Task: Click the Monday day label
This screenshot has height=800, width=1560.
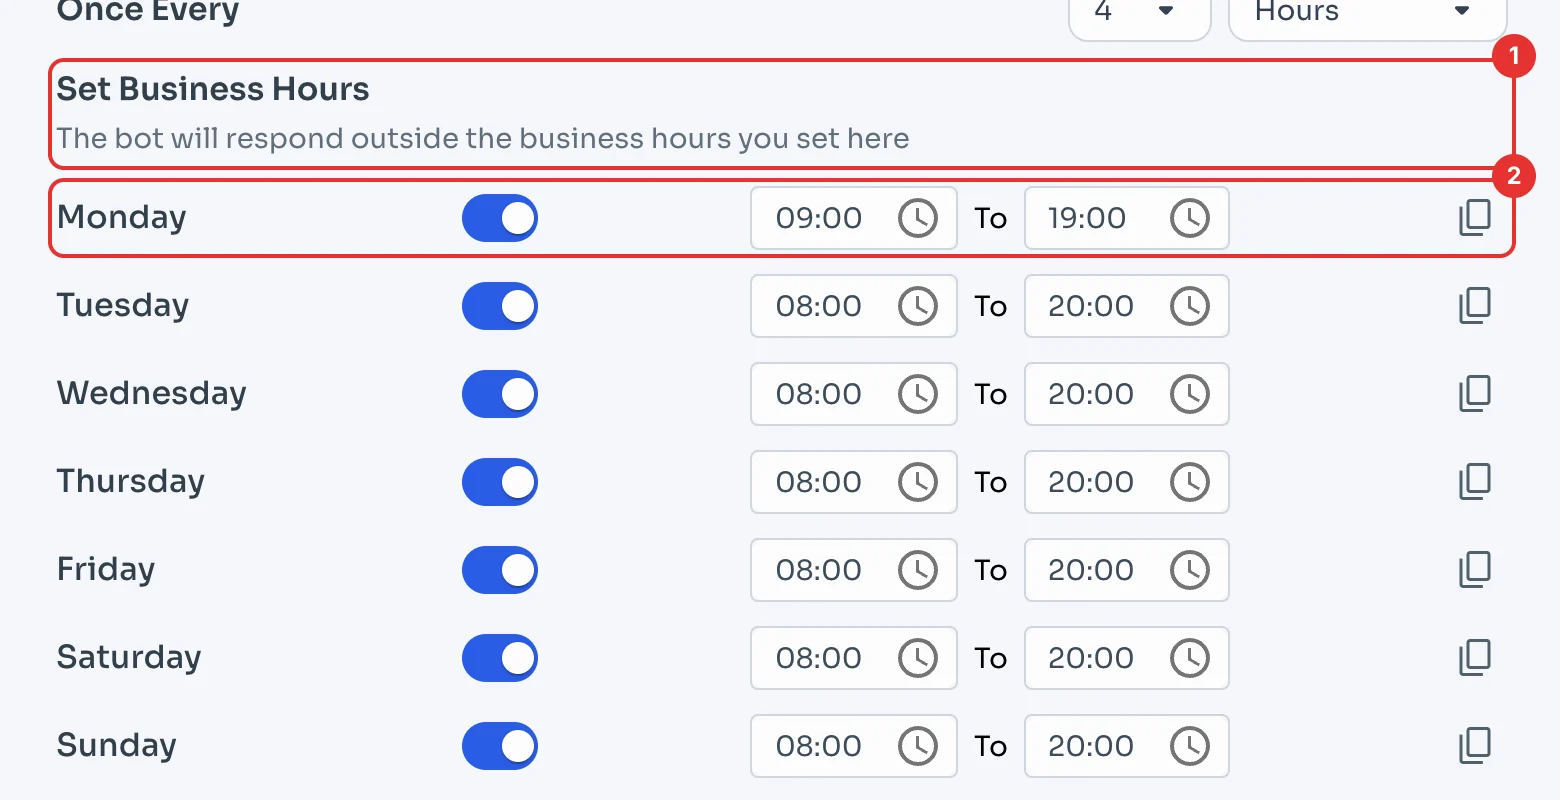Action: click(122, 218)
